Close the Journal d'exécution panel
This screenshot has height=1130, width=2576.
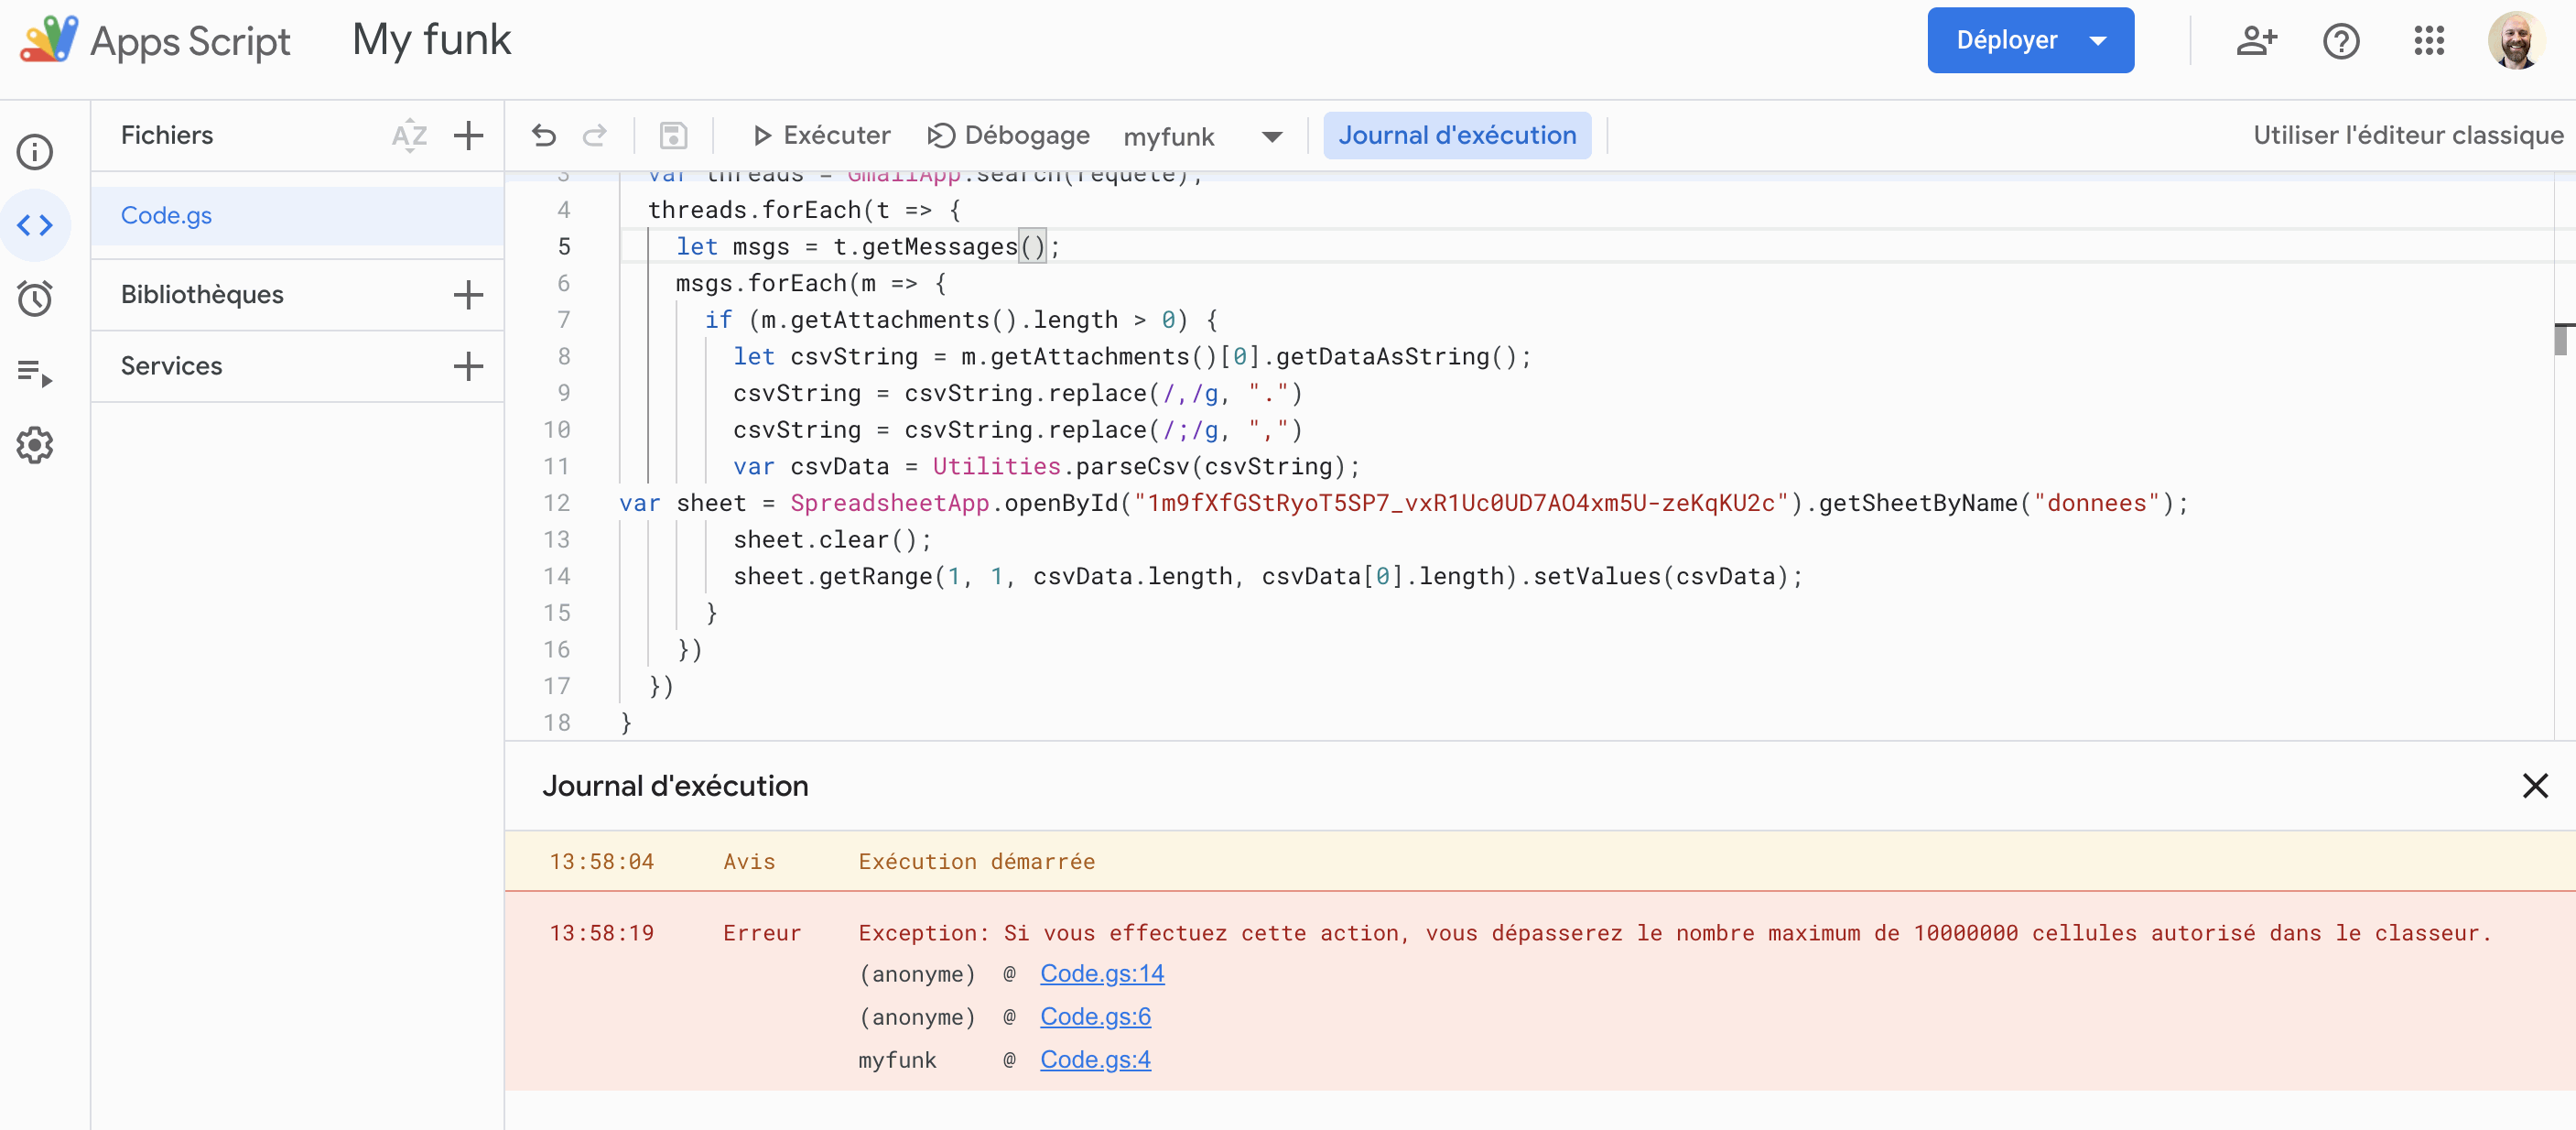[2535, 786]
